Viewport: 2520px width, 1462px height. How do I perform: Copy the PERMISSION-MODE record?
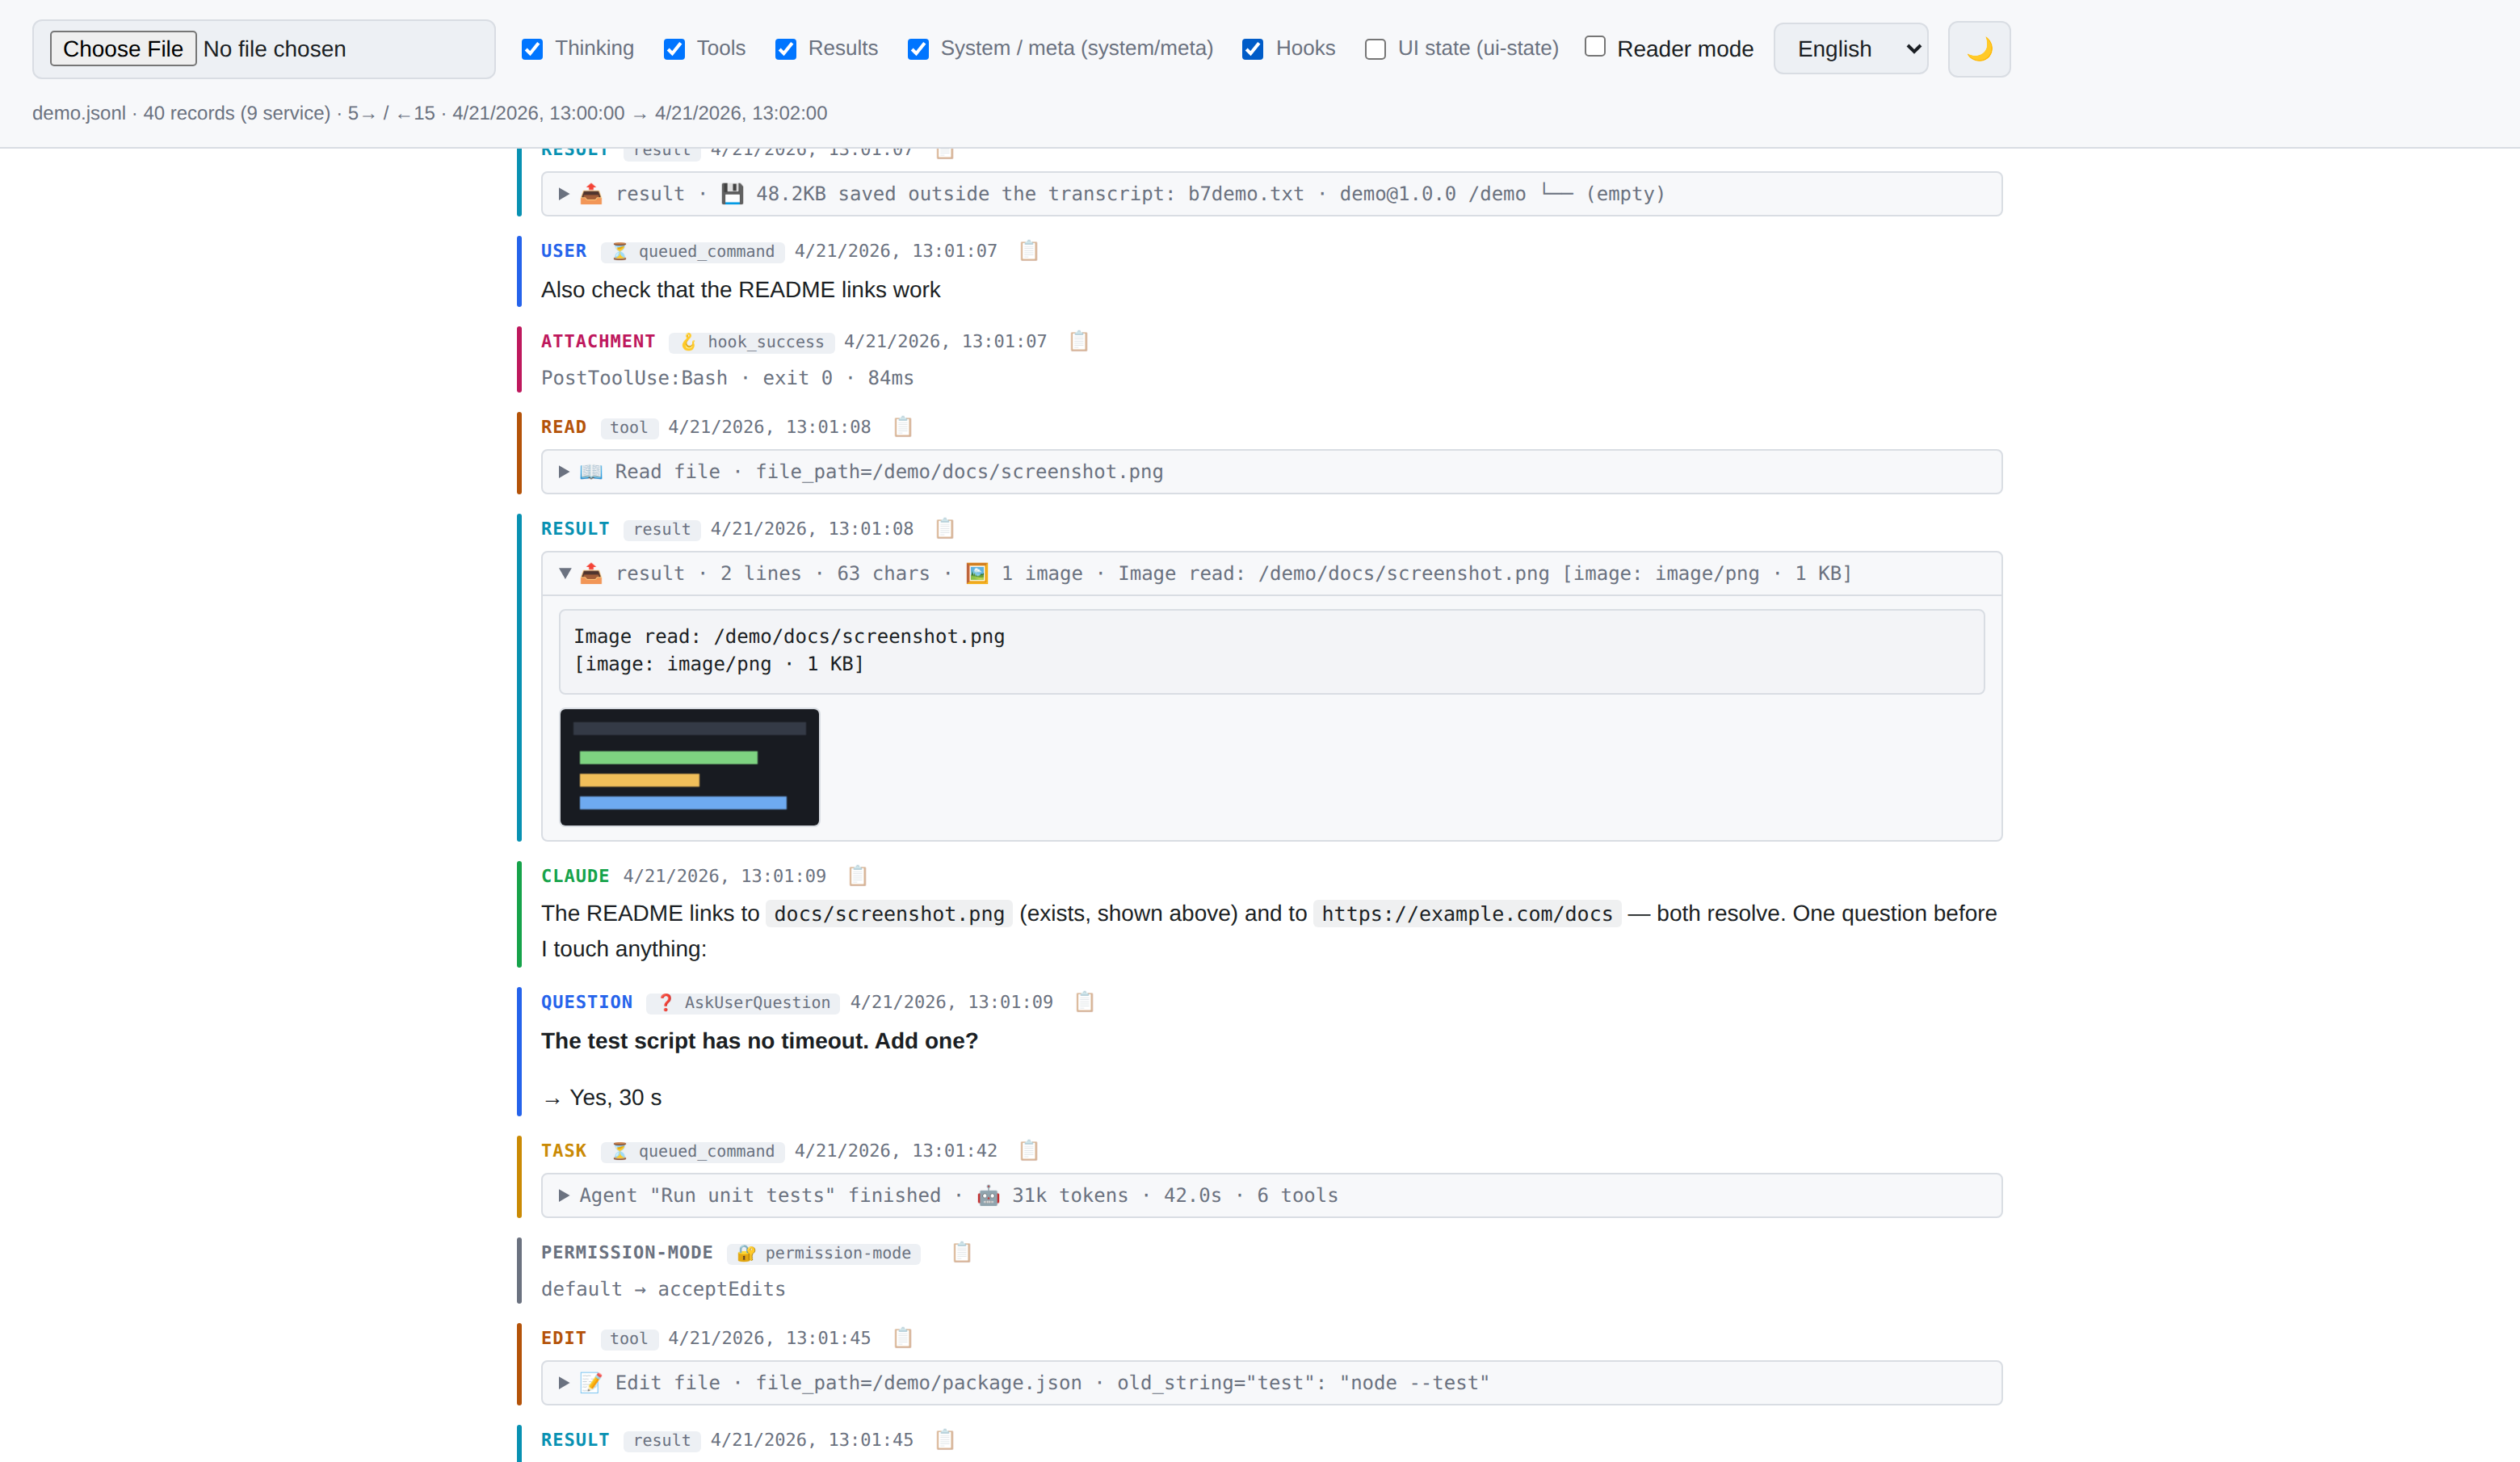[x=961, y=1252]
